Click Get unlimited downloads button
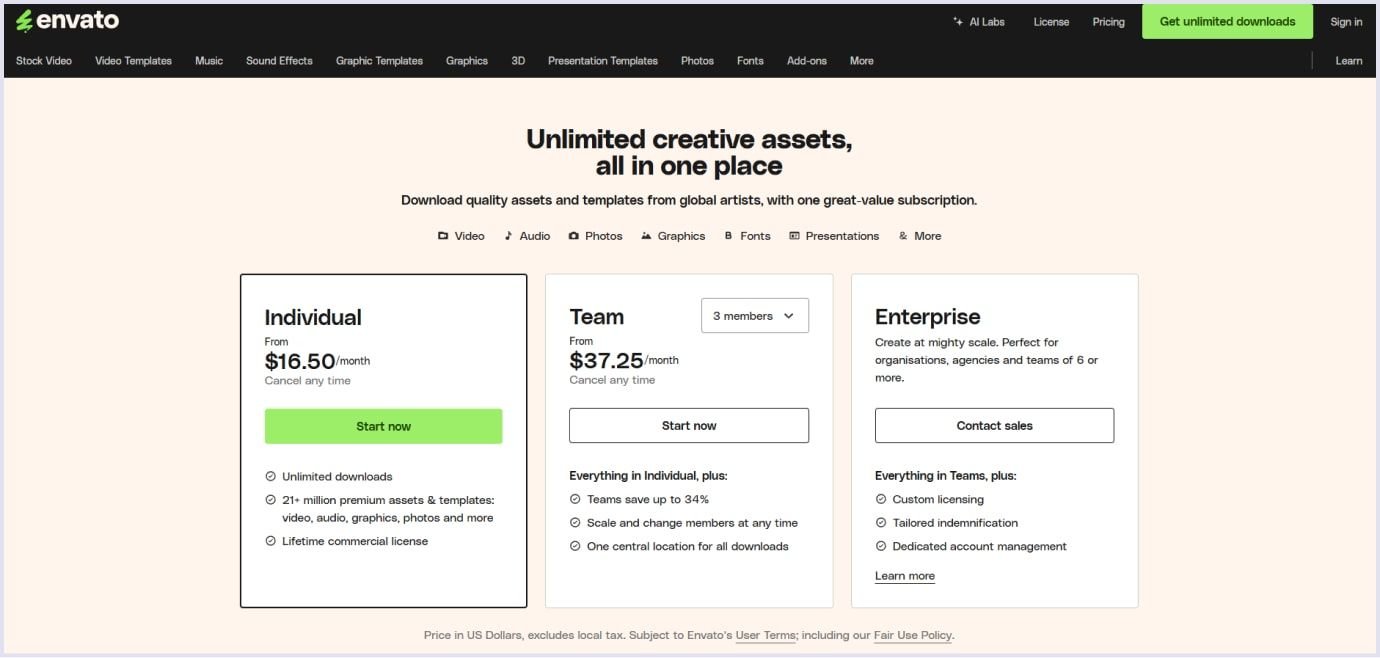The image size is (1380, 658). tap(1227, 21)
